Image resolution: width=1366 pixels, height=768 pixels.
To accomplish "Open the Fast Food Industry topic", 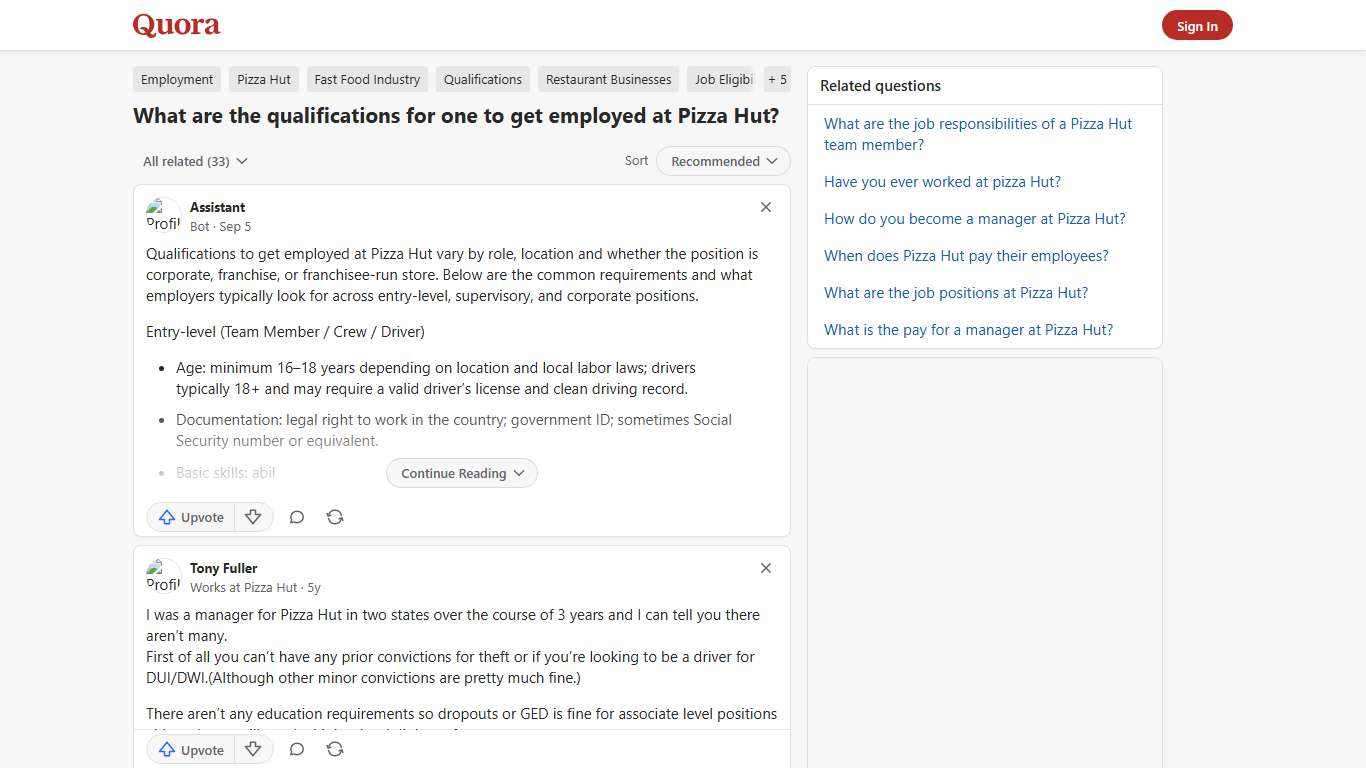I will (x=367, y=79).
